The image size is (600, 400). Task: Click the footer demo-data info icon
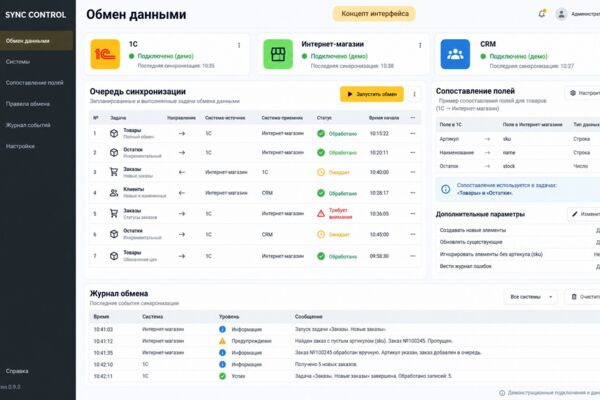[x=502, y=393]
